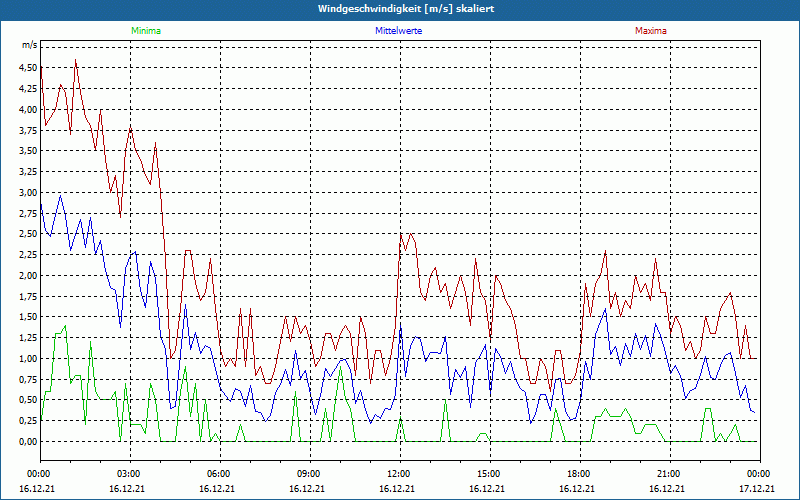Click the 21:00 time axis label
Screen dimensions: 800x500
[x=670, y=474]
